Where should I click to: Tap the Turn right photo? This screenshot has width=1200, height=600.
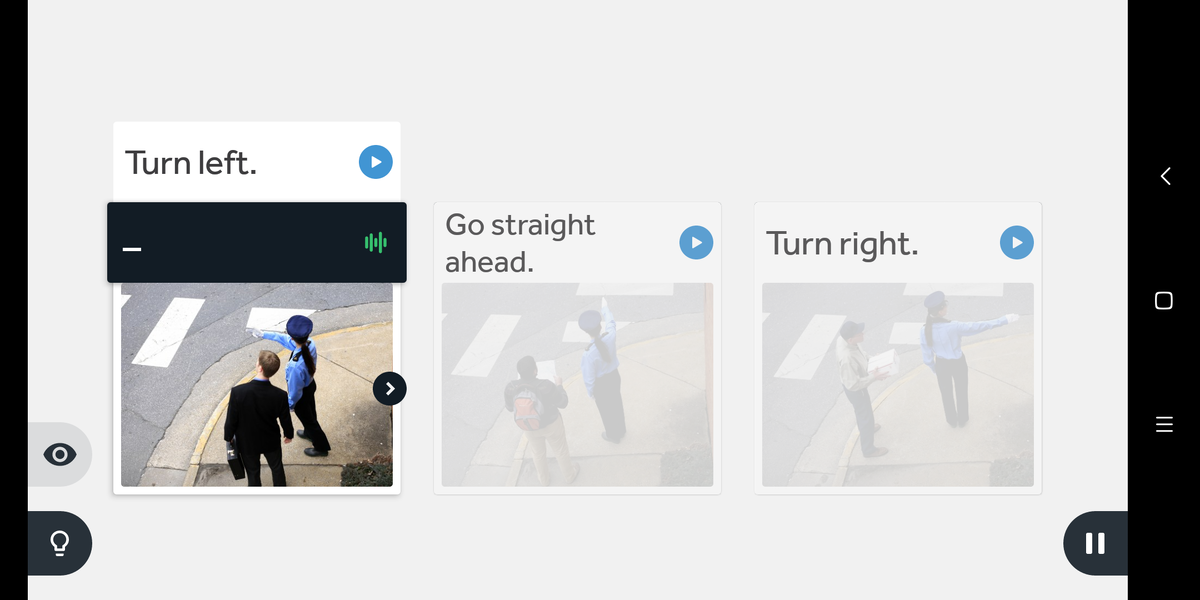[897, 385]
